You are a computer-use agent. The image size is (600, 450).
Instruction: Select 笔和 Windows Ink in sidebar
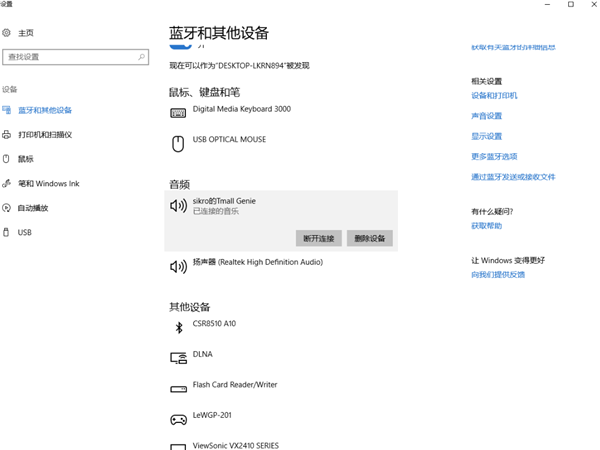point(48,184)
